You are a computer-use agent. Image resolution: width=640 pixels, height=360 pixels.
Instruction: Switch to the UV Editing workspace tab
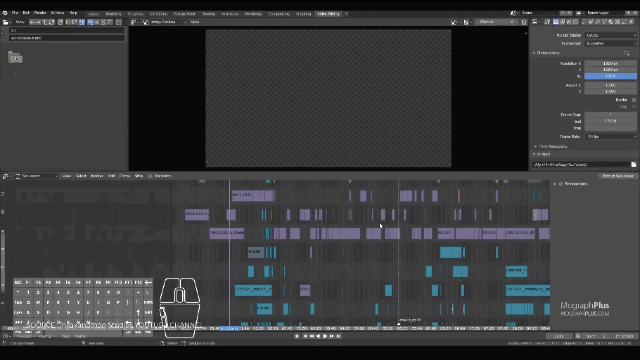[x=158, y=14]
